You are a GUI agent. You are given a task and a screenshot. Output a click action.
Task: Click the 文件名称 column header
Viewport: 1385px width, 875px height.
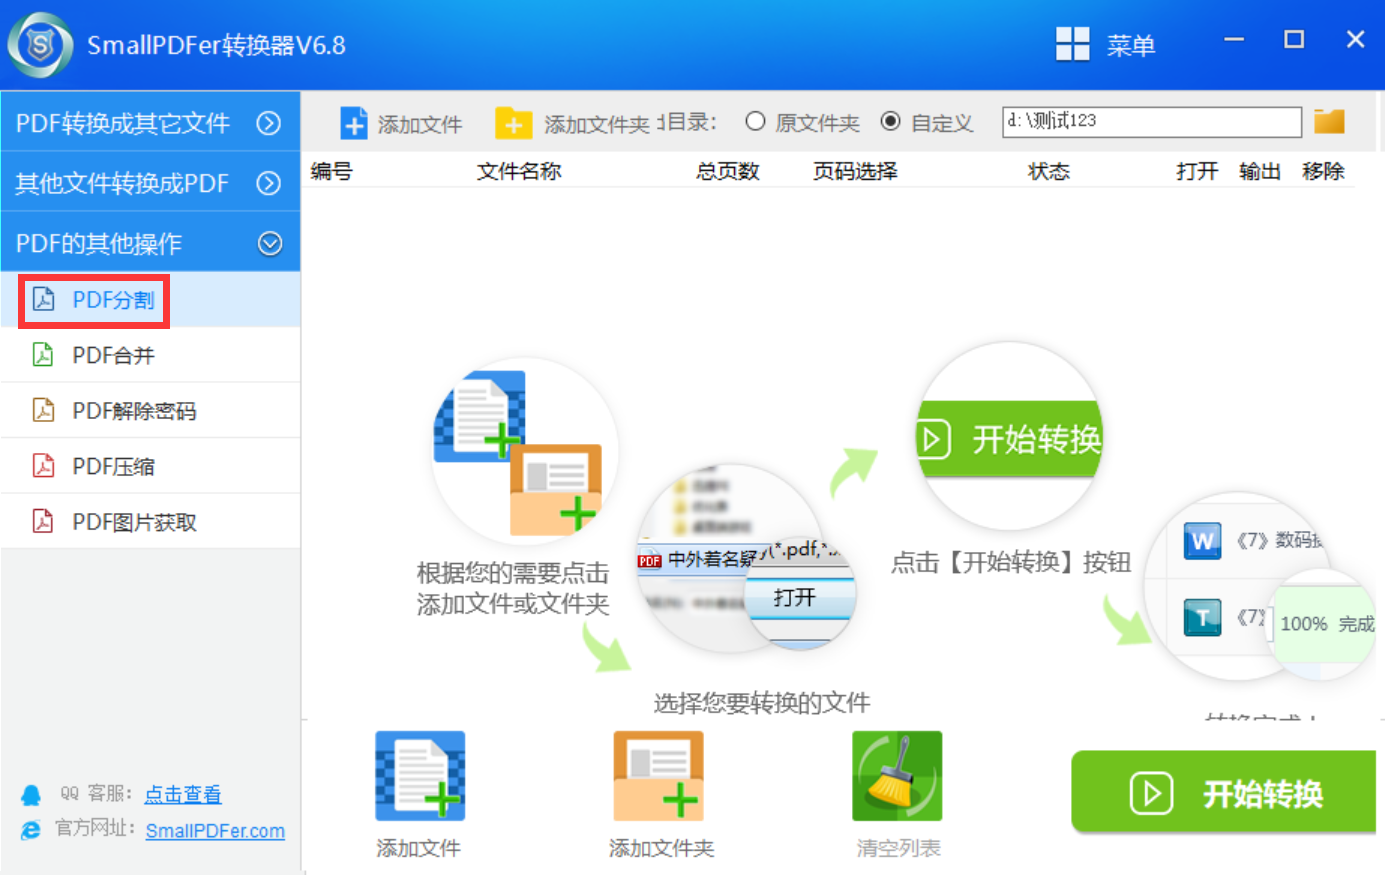[519, 171]
